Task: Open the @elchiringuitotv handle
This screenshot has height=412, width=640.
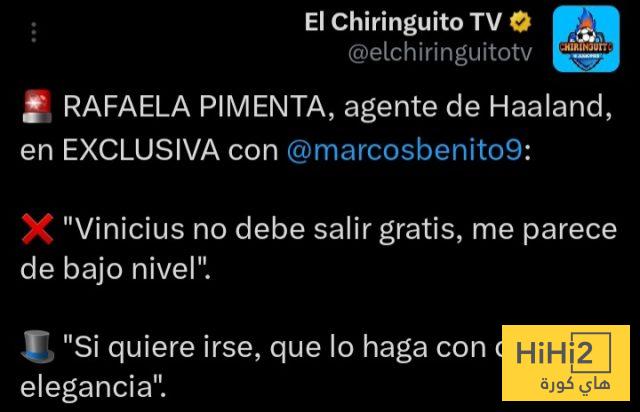Action: point(440,53)
